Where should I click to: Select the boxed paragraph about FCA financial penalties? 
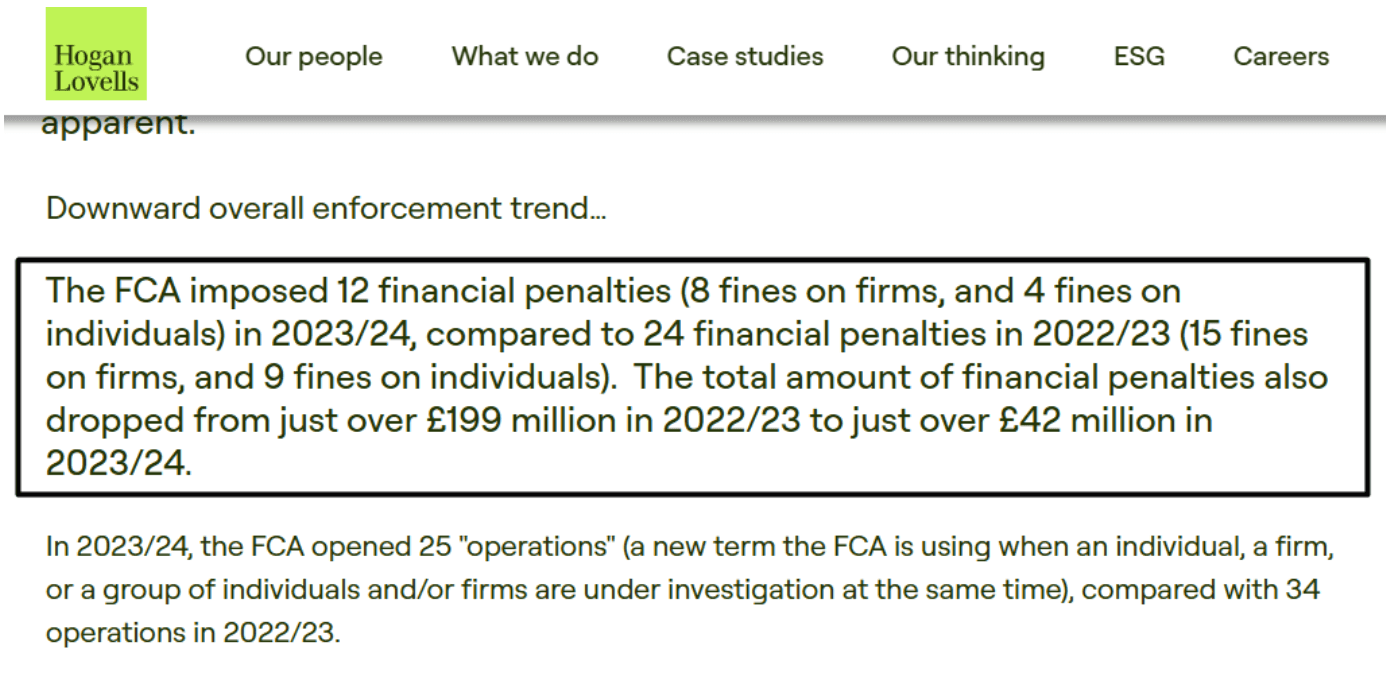click(x=692, y=377)
